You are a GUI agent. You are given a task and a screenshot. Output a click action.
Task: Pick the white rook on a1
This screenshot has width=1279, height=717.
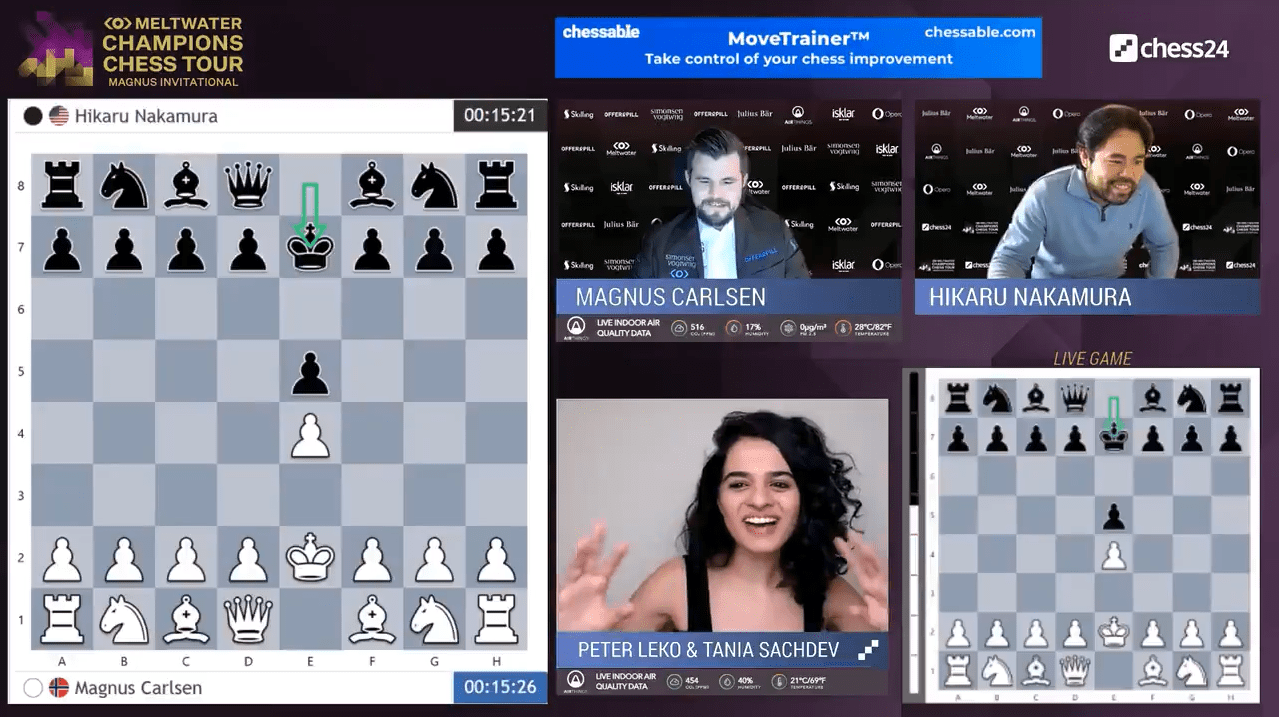click(62, 621)
